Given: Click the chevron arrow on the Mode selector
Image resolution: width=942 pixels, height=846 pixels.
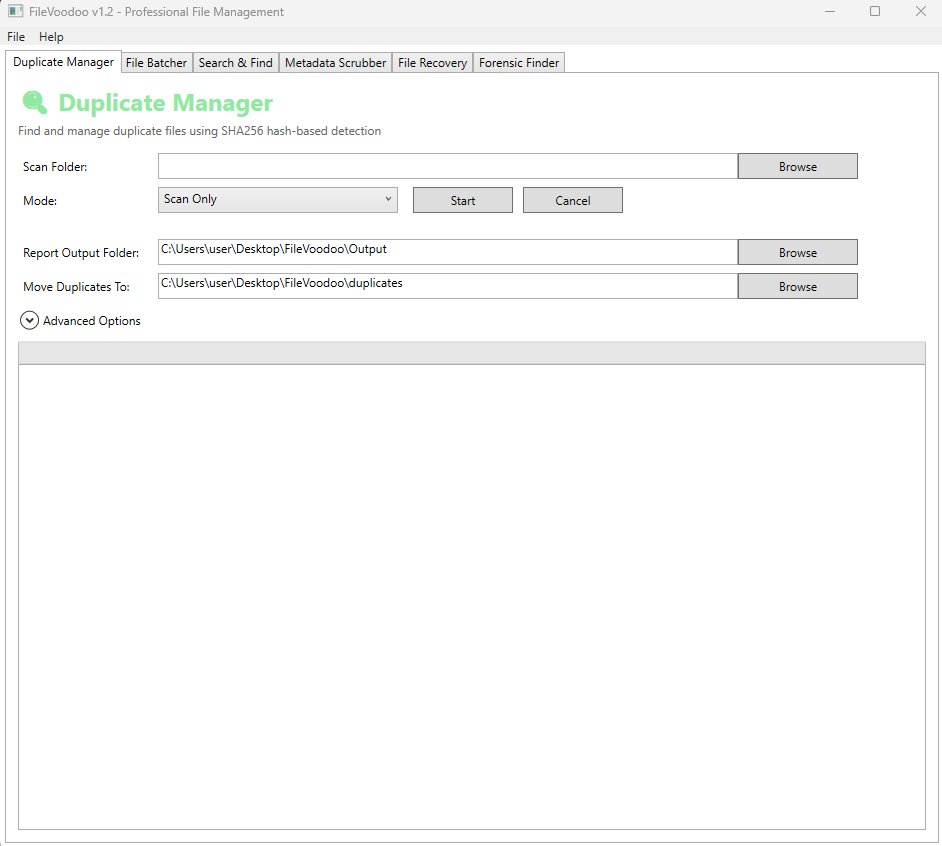Looking at the screenshot, I should (x=388, y=199).
